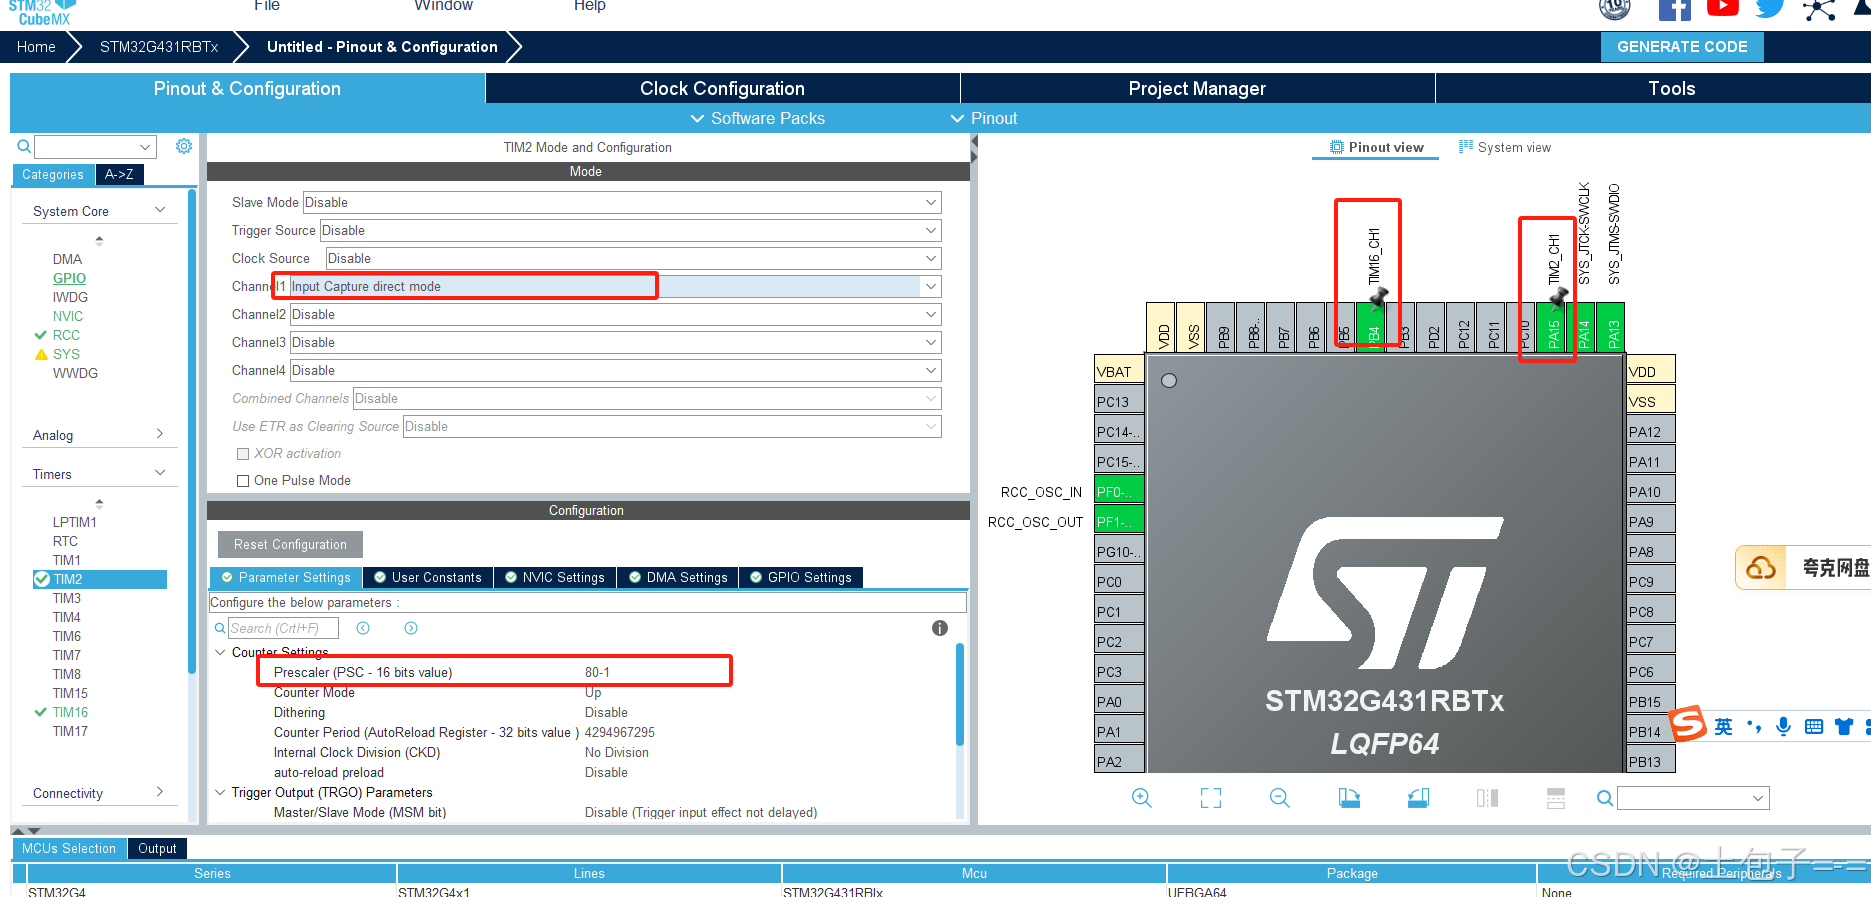Rotate the chip clockwise
Viewport: 1871px width, 897px height.
click(1349, 798)
